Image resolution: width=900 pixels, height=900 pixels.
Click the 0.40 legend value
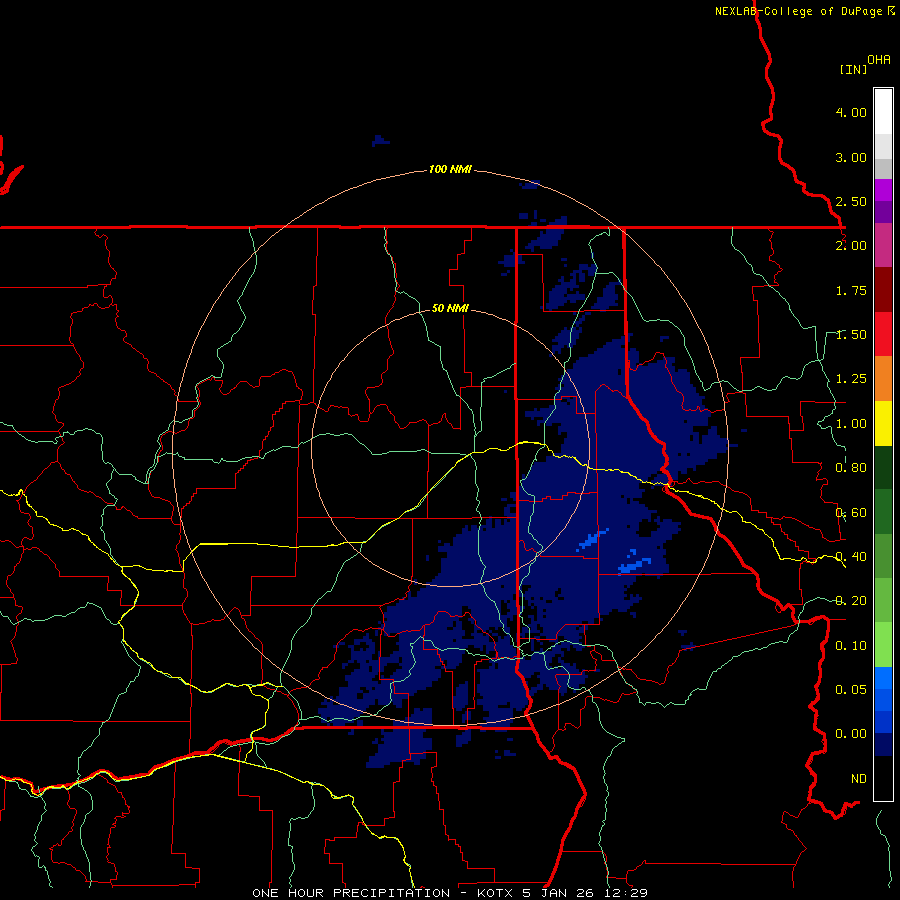point(851,557)
